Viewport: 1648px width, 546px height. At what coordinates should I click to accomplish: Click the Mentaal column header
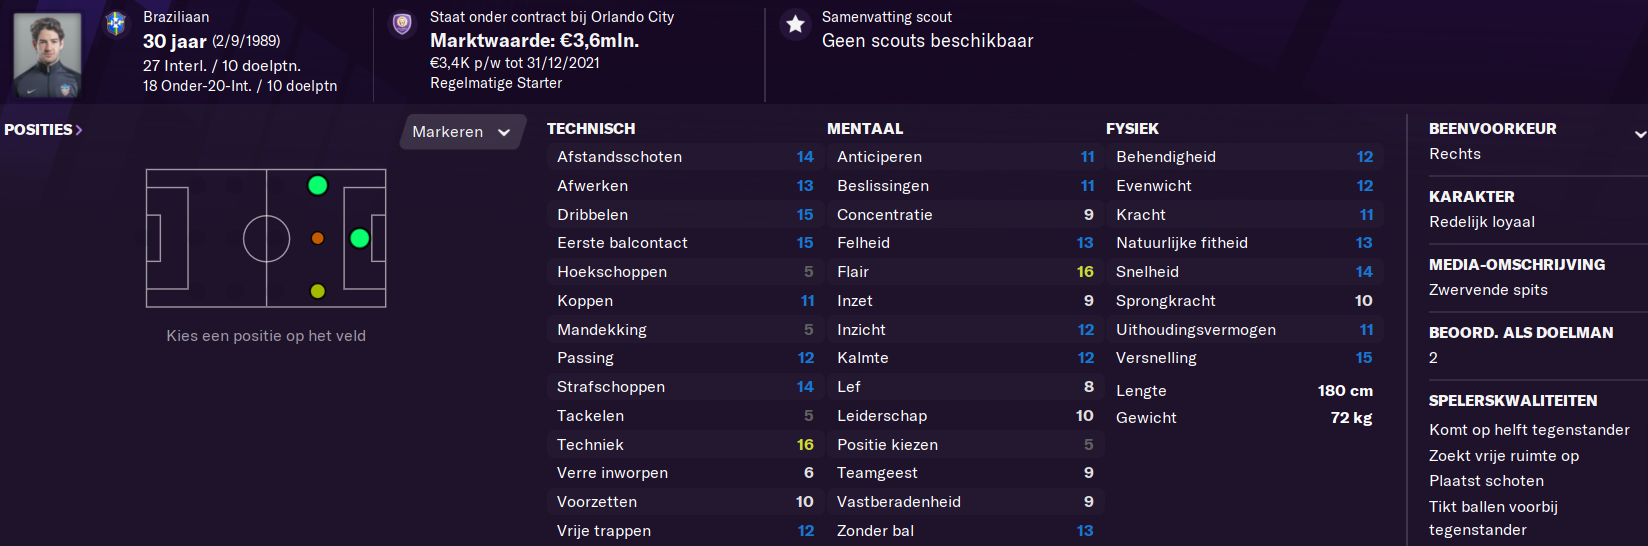[x=865, y=129]
